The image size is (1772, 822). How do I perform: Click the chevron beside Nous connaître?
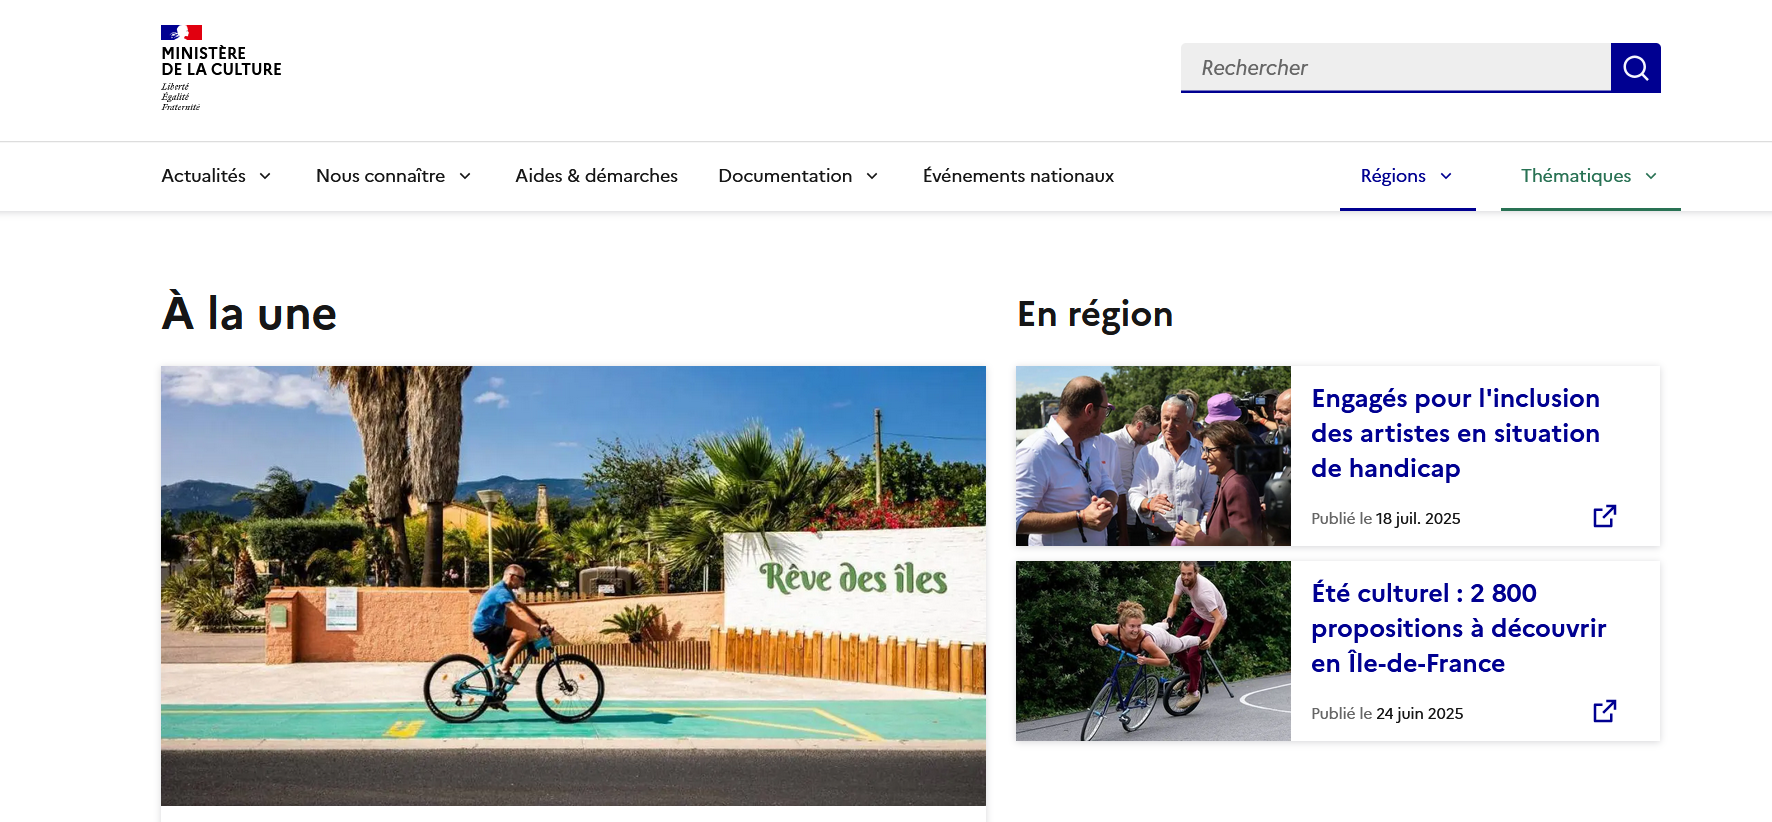click(x=465, y=176)
